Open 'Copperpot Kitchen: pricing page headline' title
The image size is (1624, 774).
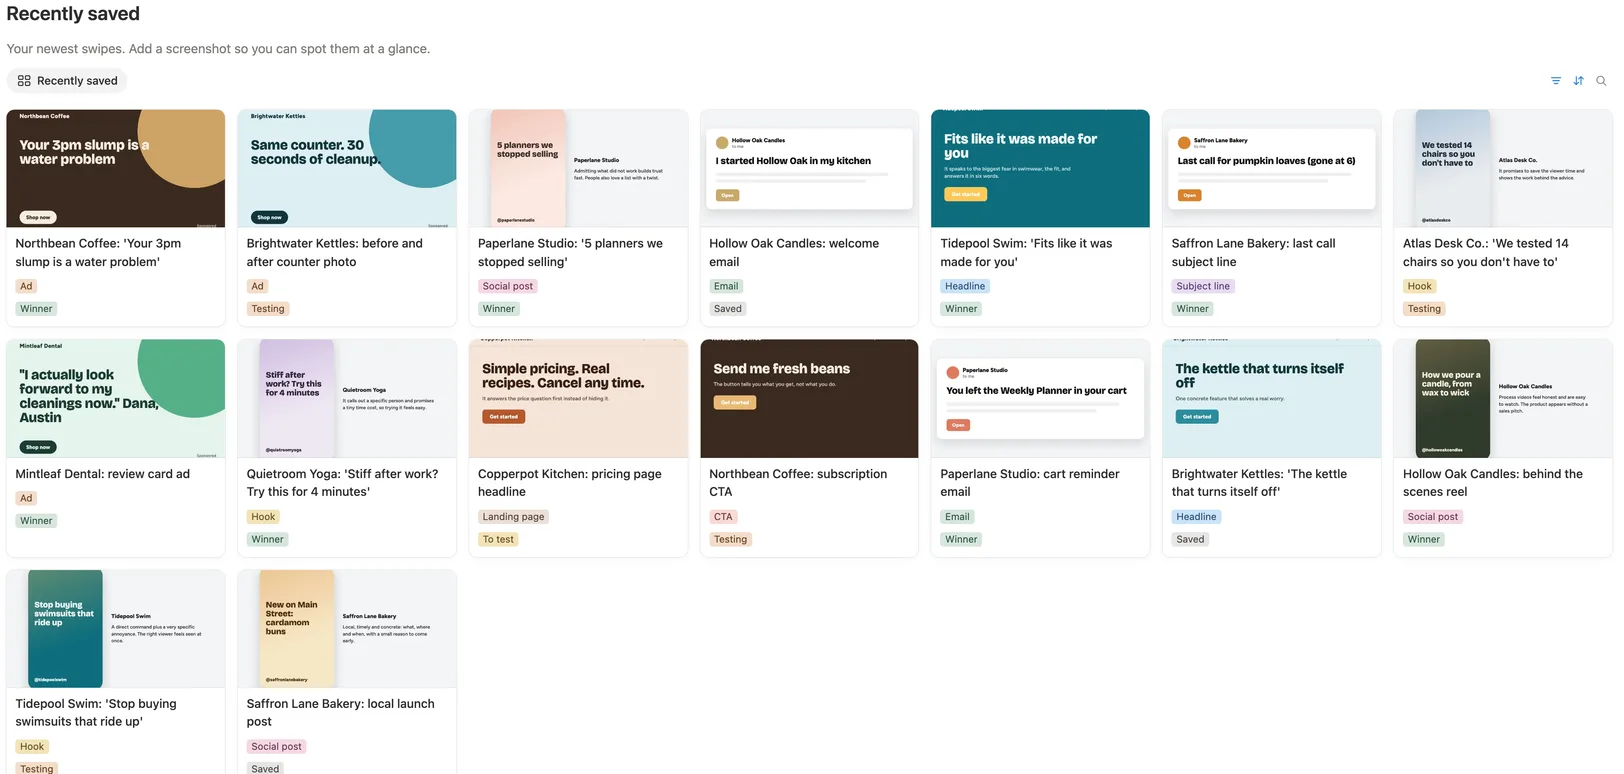coord(569,483)
